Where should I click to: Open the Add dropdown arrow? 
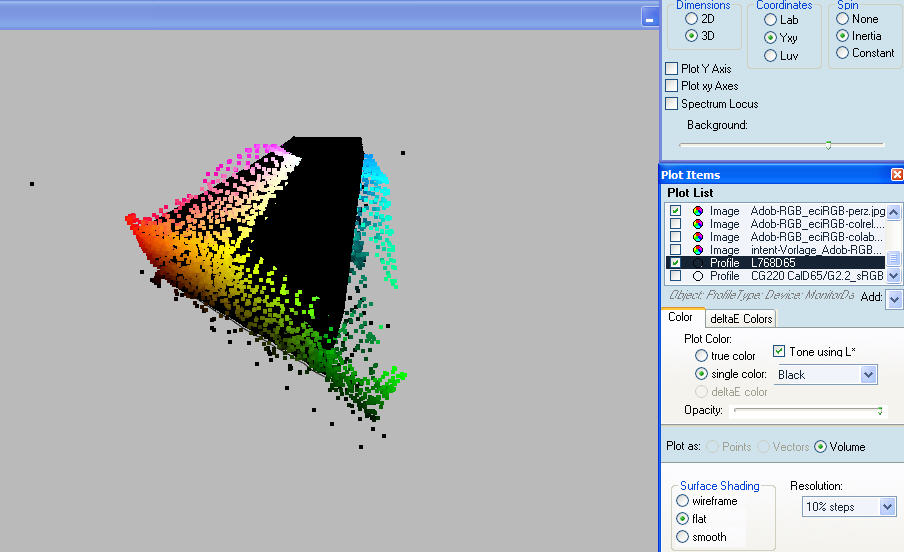point(893,299)
